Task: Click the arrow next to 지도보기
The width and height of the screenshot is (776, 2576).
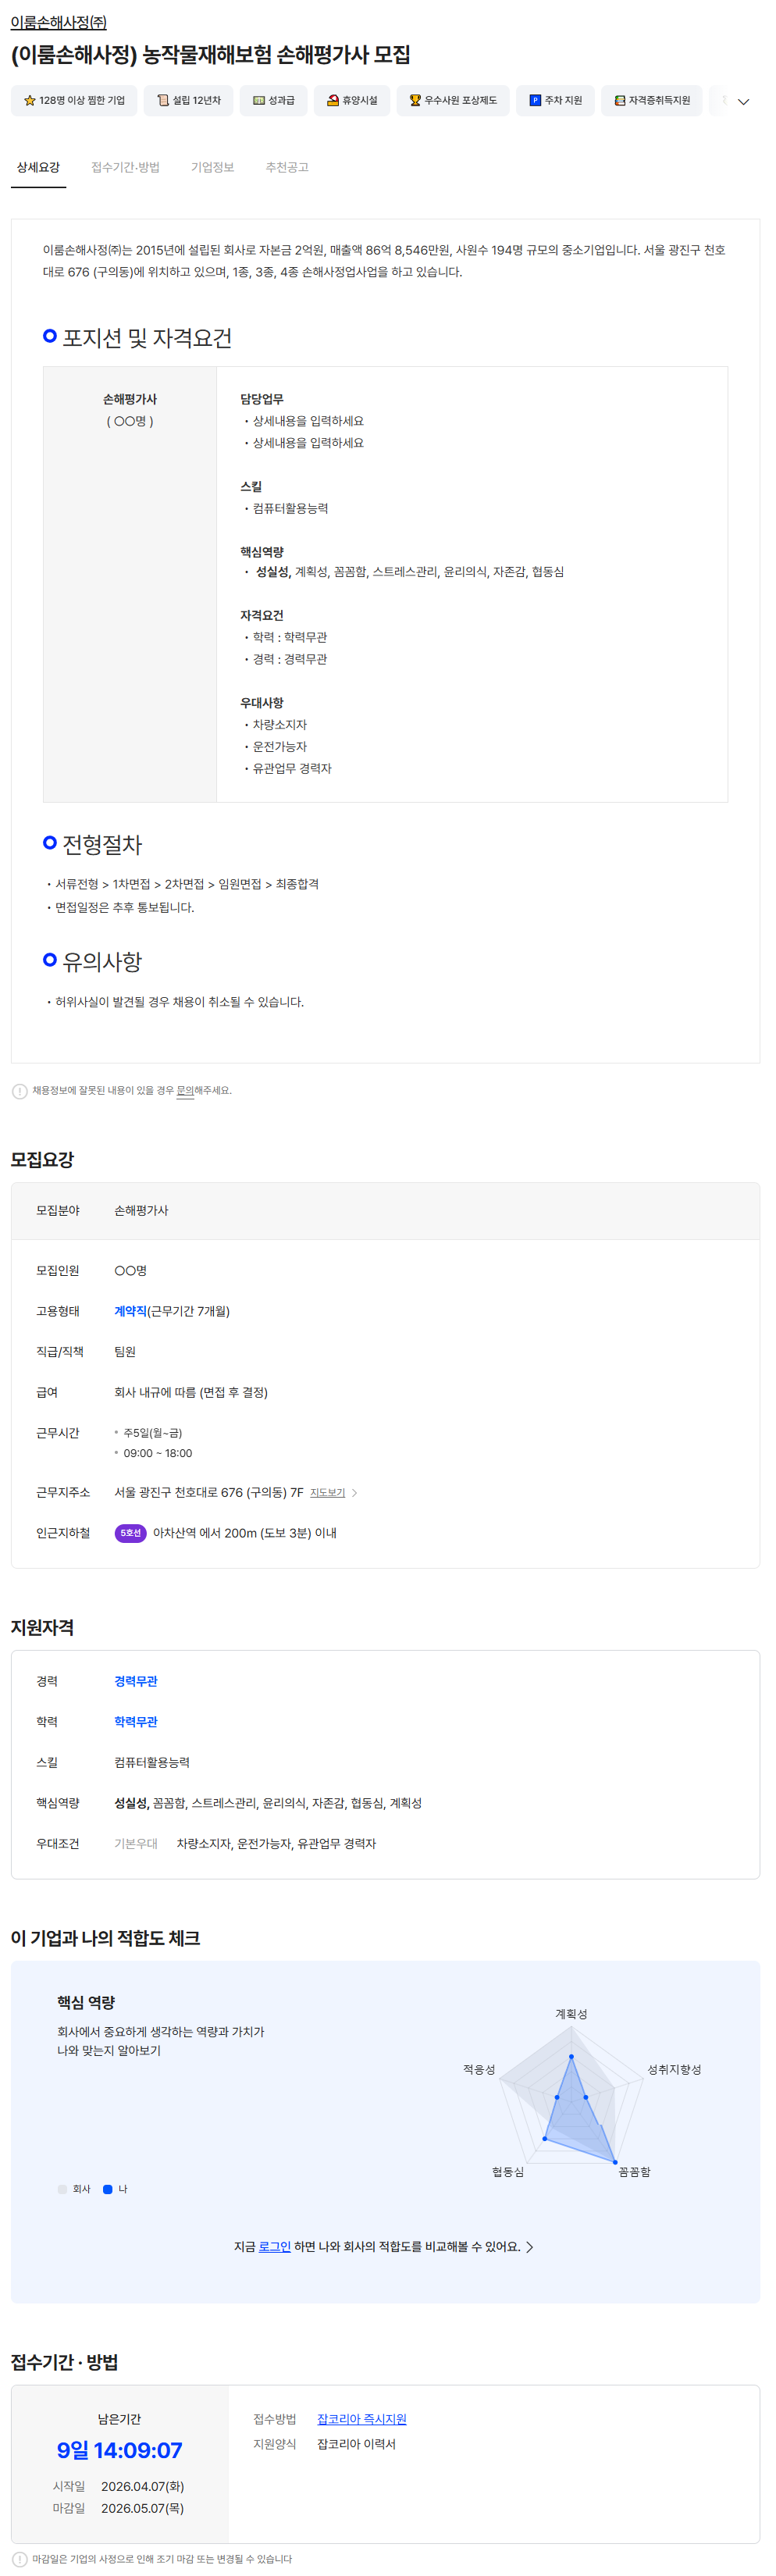Action: coord(355,1493)
